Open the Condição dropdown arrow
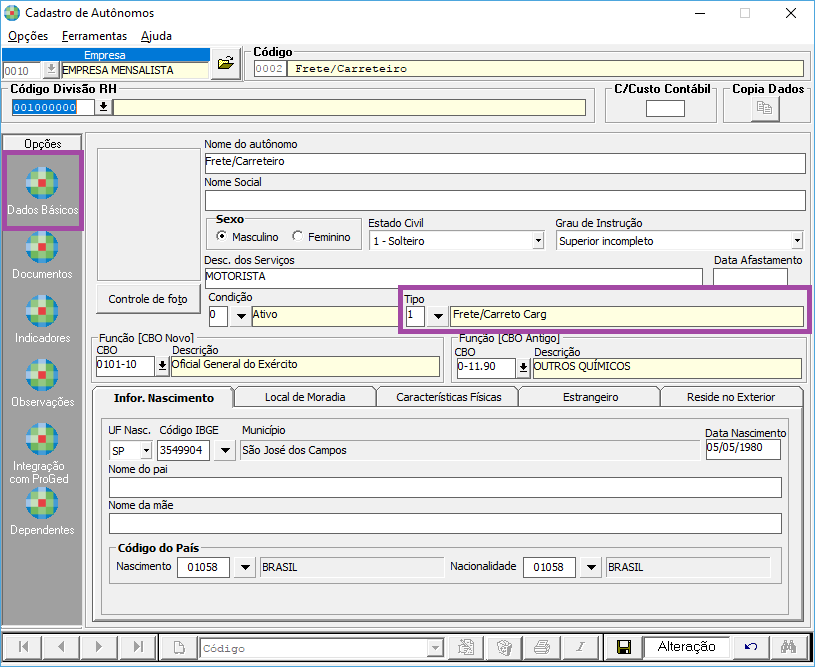 241,316
